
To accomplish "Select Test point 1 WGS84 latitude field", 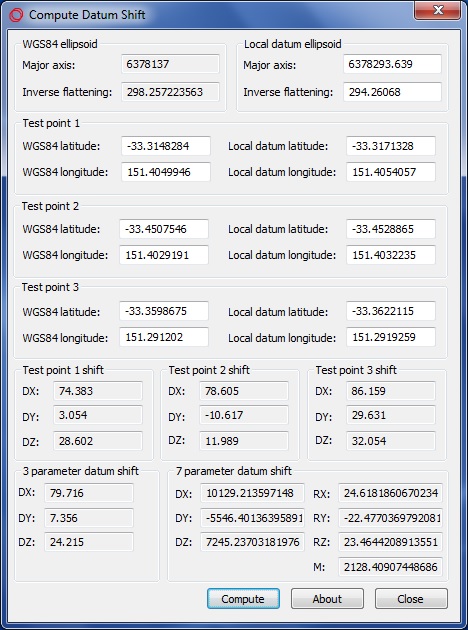I will 166,146.
